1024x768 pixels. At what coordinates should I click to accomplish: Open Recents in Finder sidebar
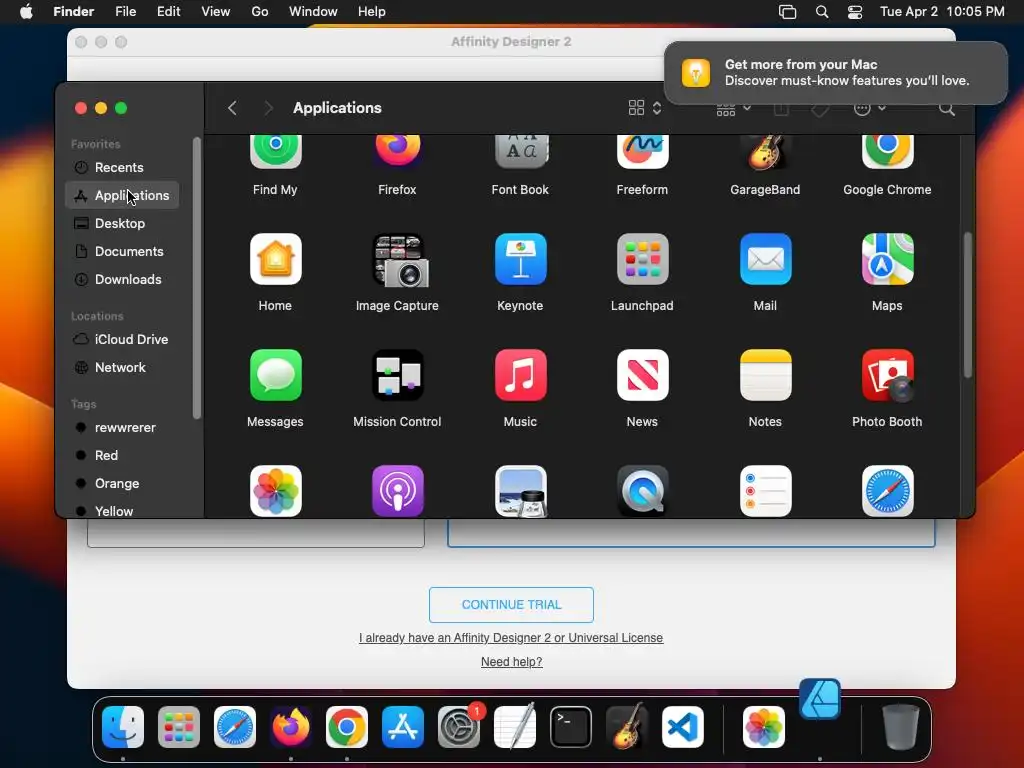tap(121, 167)
